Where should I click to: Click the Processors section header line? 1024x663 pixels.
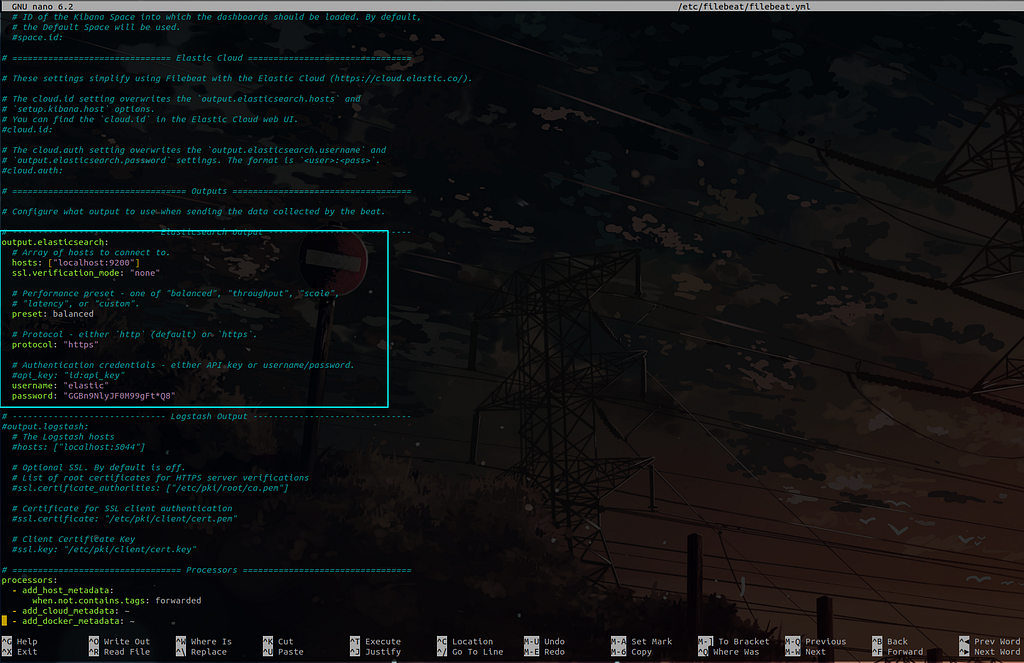click(206, 570)
